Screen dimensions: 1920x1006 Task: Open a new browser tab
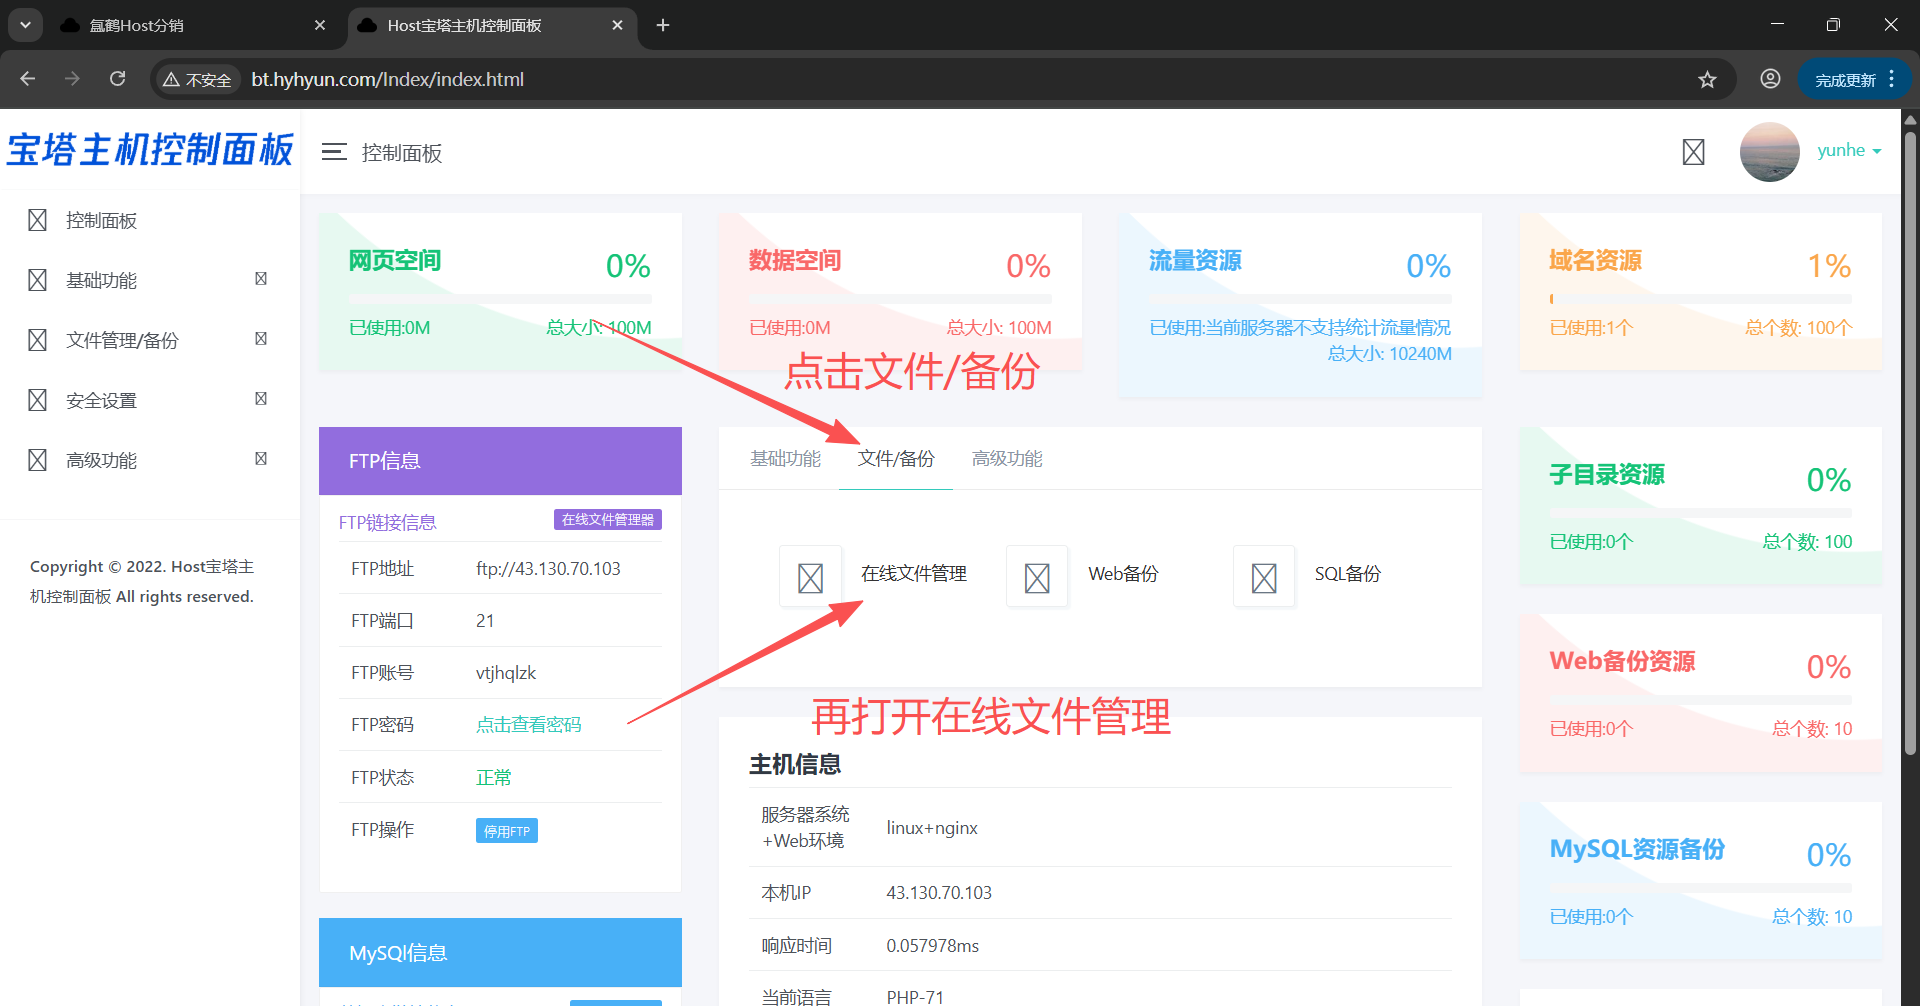click(x=663, y=25)
